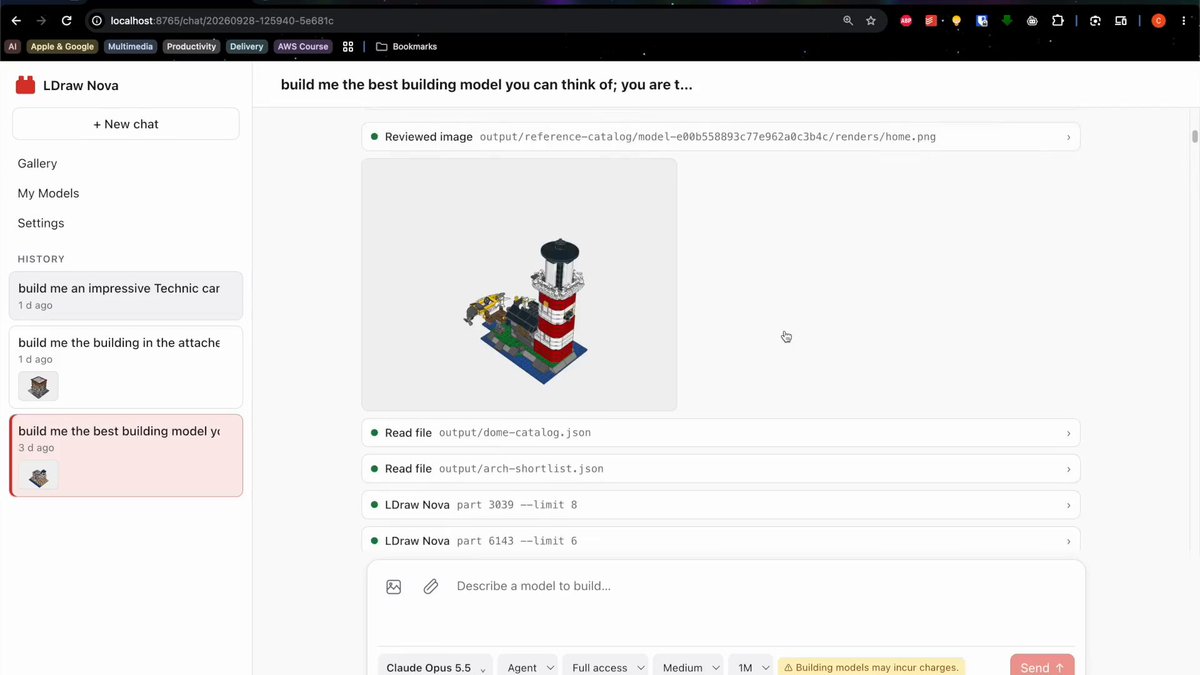The image size is (1200, 675).
Task: Open the 1M context dropdown
Action: coord(751,667)
